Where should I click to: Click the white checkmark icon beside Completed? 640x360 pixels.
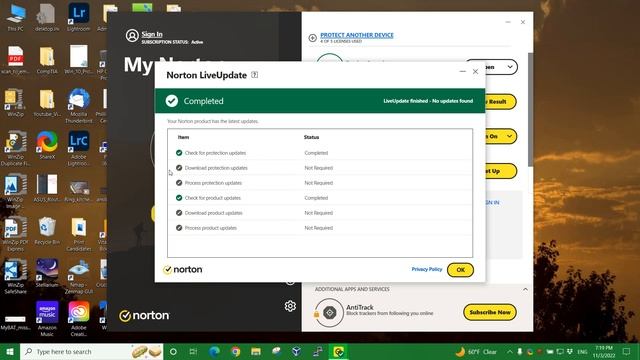pyautogui.click(x=172, y=101)
